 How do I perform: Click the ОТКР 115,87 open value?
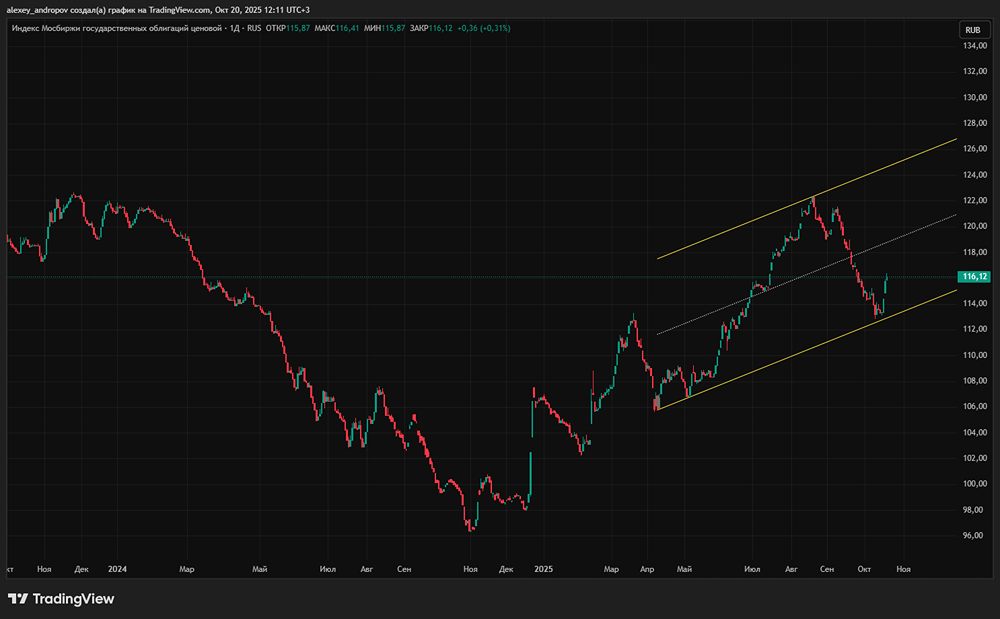(288, 28)
